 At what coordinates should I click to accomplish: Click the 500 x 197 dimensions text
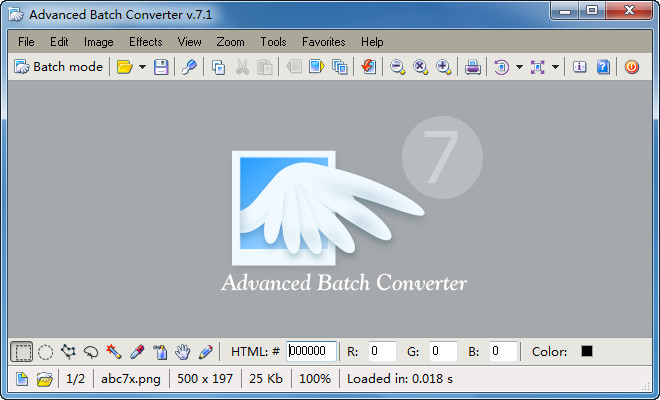(x=205, y=379)
